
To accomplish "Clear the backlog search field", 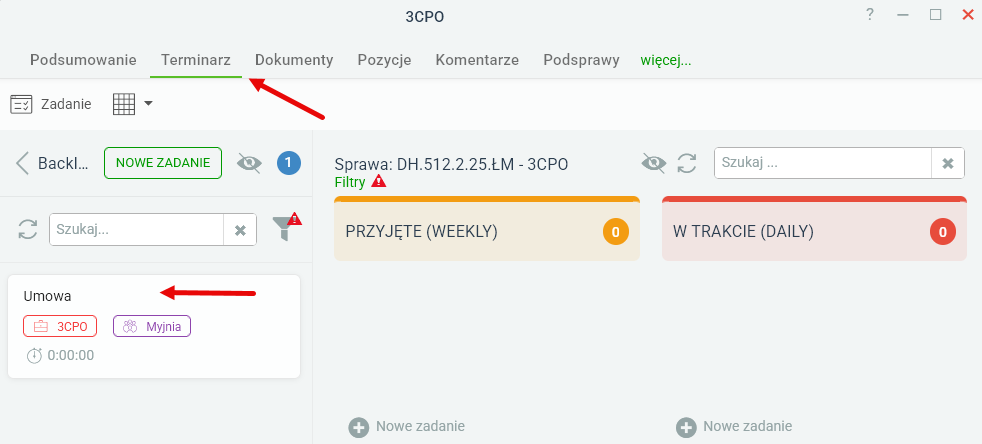I will [x=240, y=230].
